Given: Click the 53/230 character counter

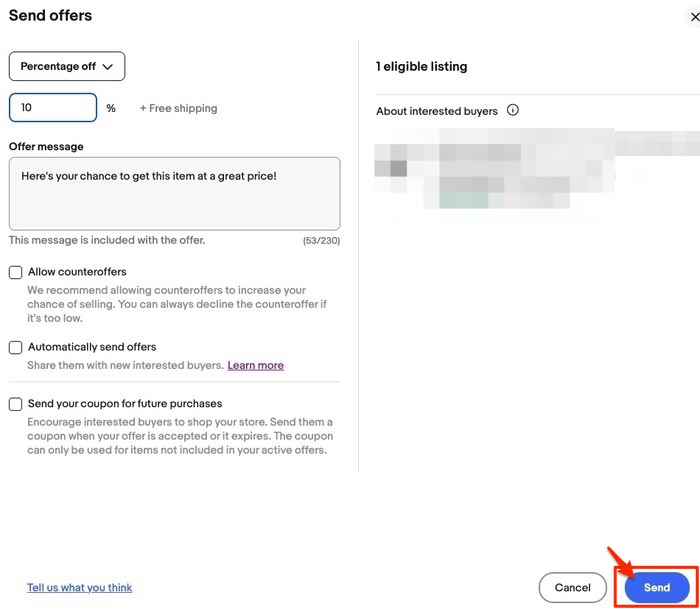Looking at the screenshot, I should coord(321,241).
